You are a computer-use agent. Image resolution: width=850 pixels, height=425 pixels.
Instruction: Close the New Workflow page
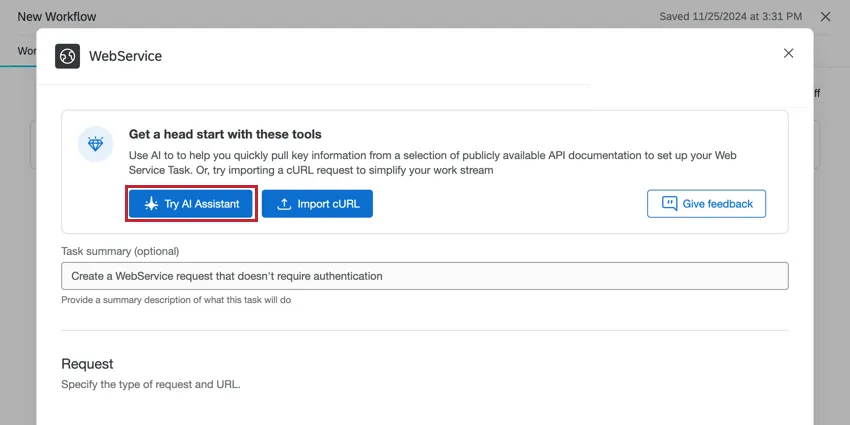pyautogui.click(x=825, y=17)
